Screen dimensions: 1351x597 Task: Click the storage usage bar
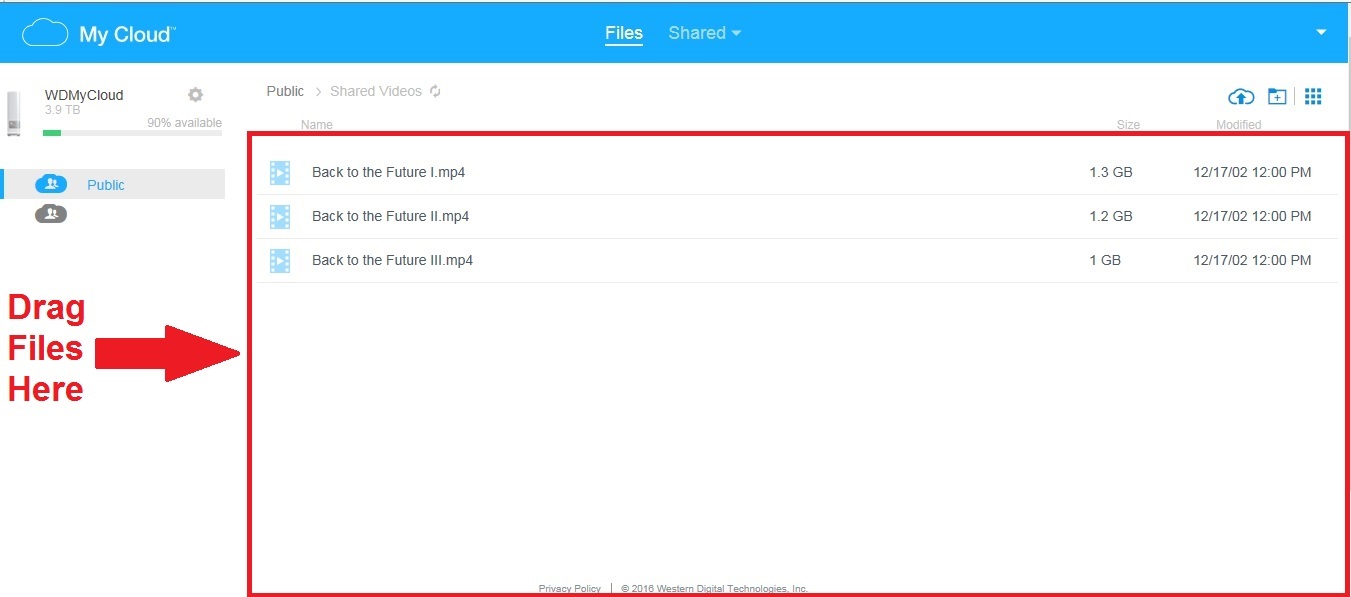pyautogui.click(x=132, y=133)
